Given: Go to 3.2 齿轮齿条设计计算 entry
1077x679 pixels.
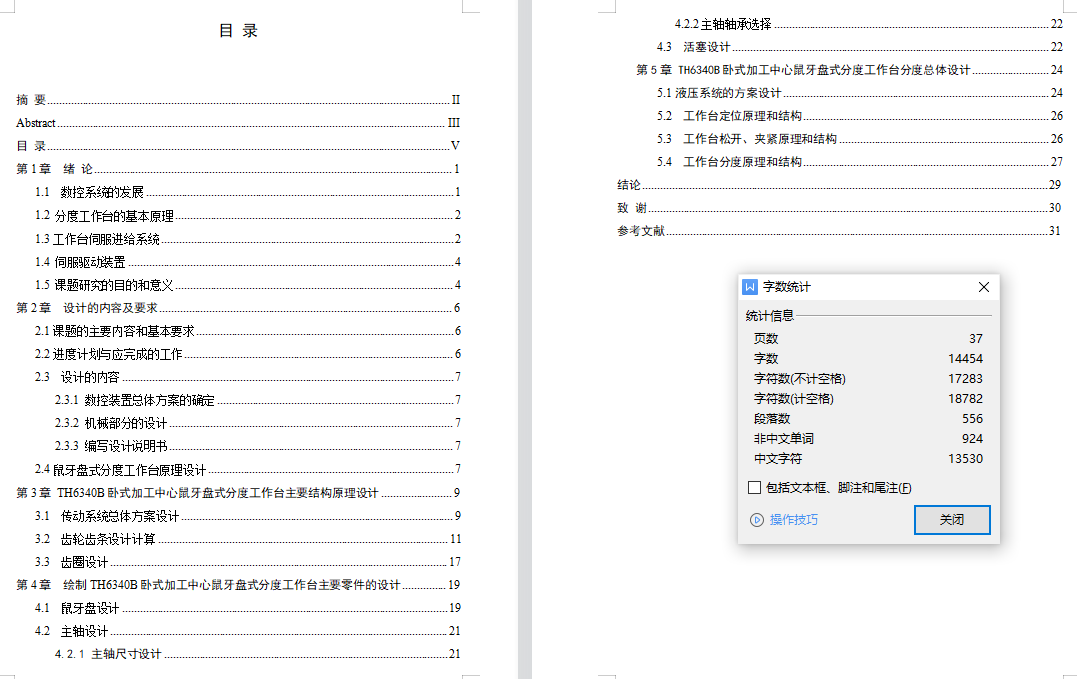Looking at the screenshot, I should [96, 539].
